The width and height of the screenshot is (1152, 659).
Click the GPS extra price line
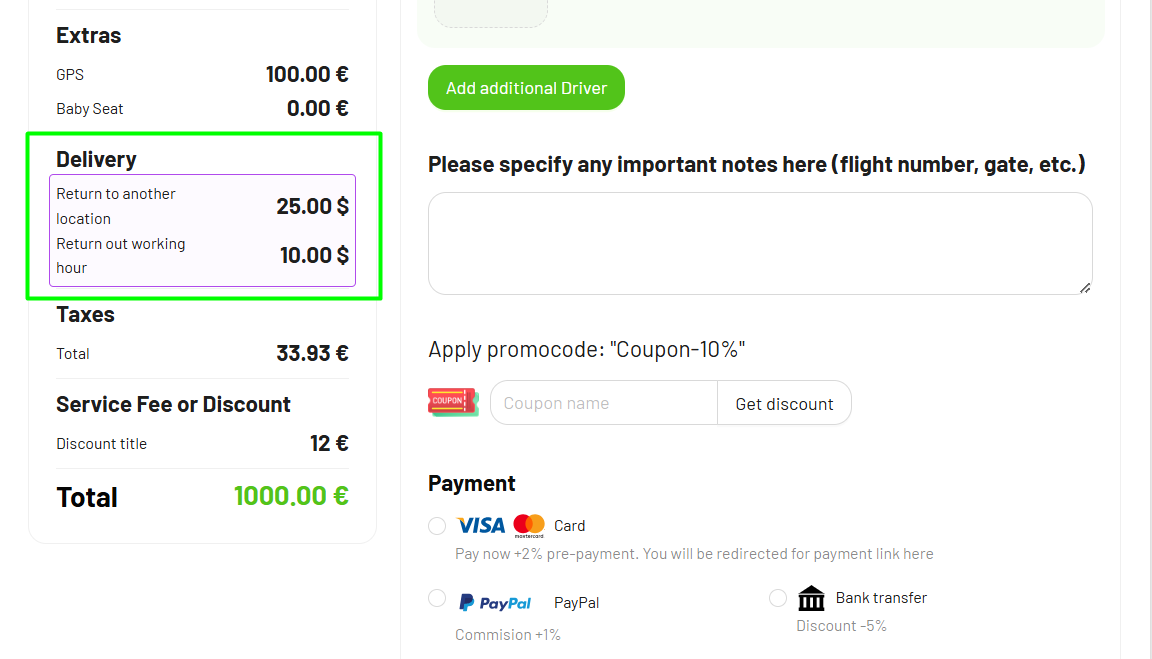click(x=202, y=75)
